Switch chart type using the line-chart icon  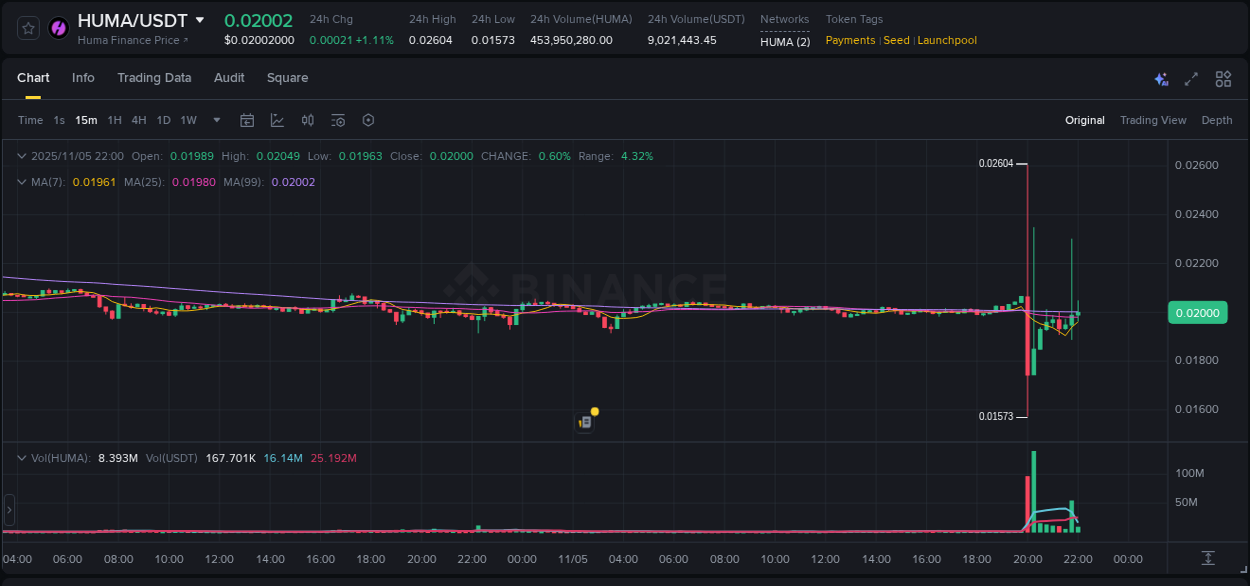tap(277, 120)
